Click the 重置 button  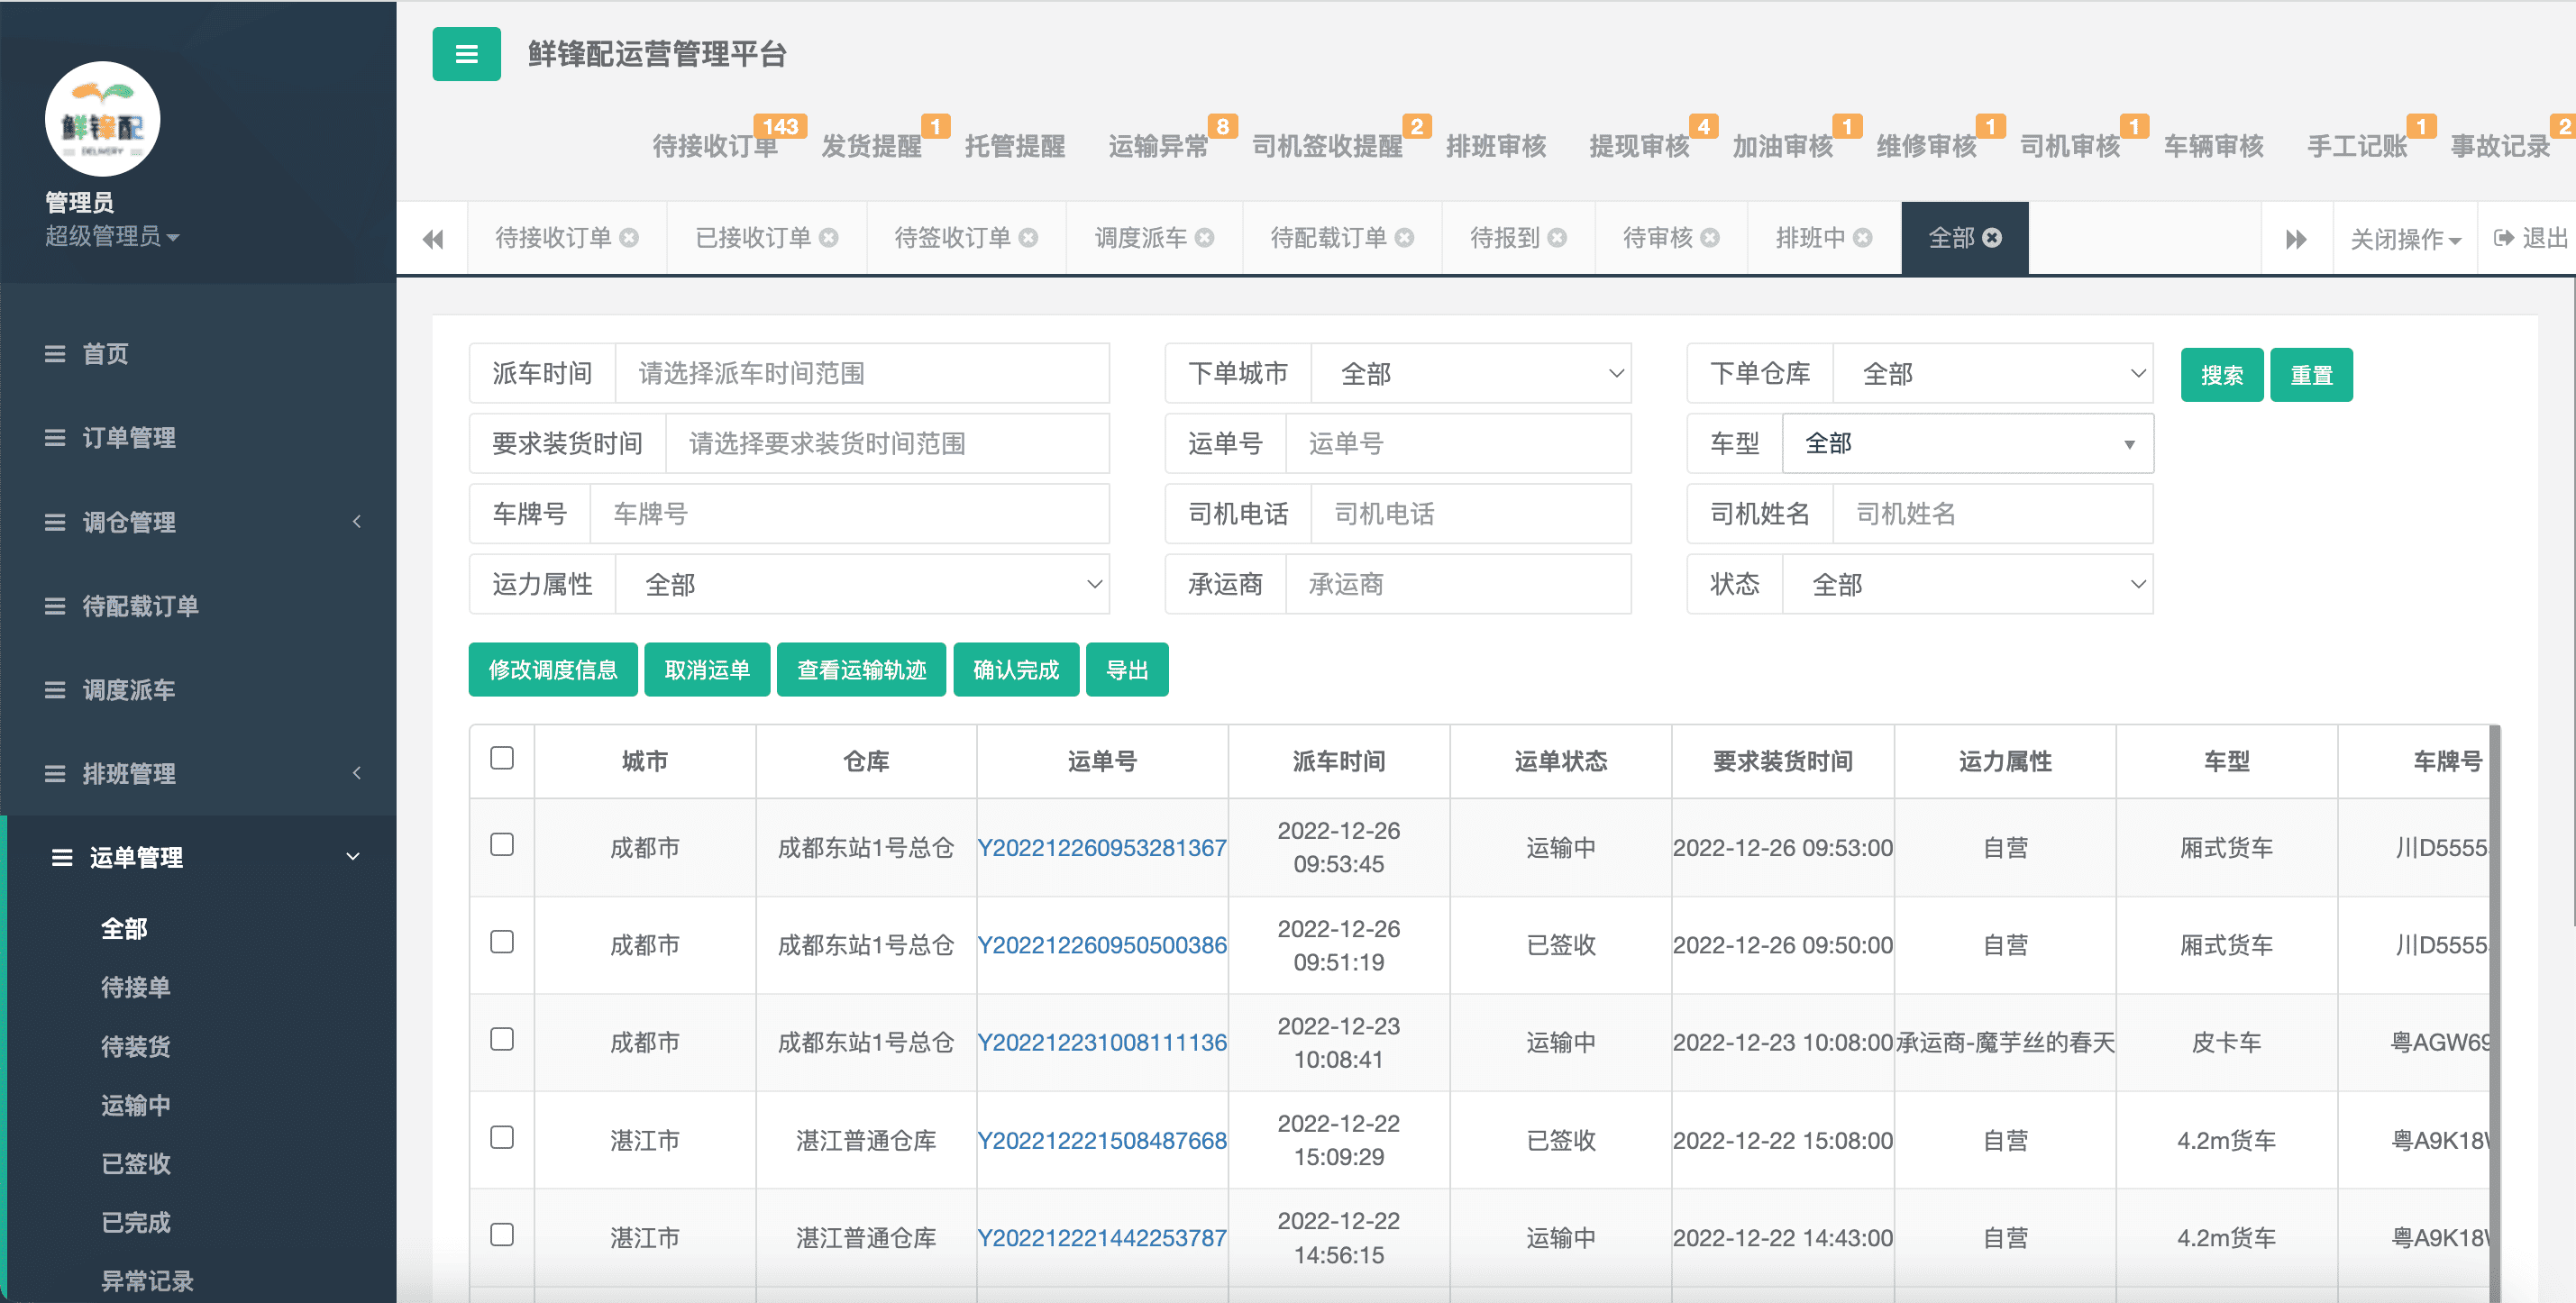(2311, 375)
